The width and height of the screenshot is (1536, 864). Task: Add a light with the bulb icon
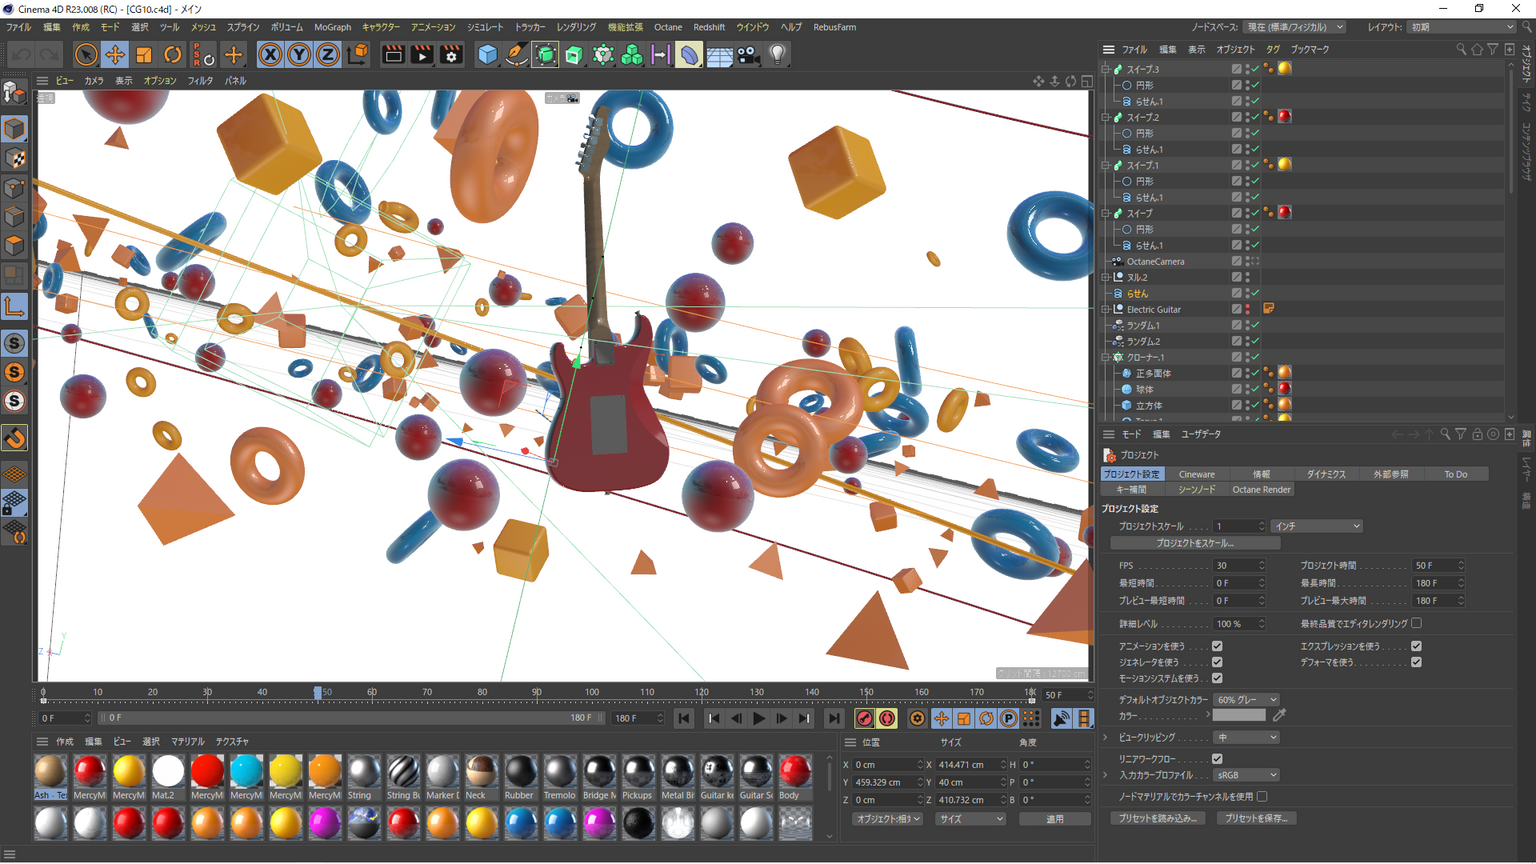click(x=777, y=55)
